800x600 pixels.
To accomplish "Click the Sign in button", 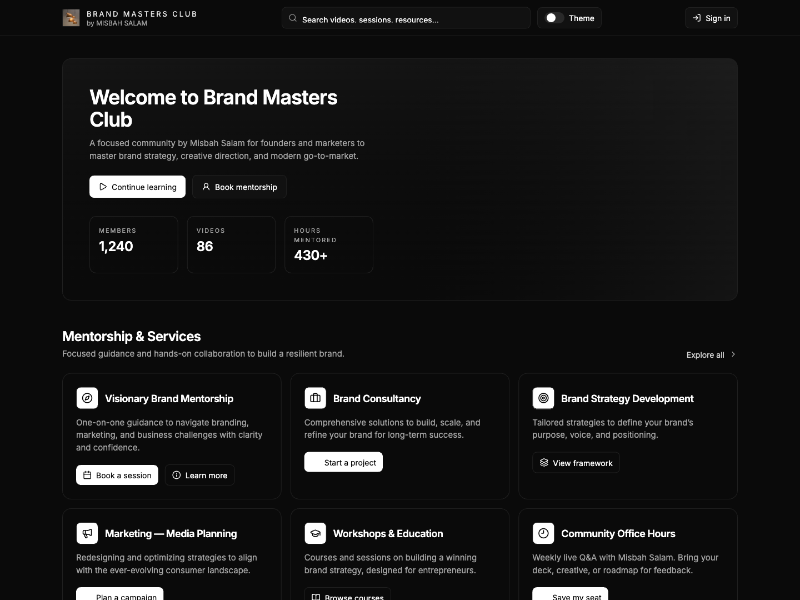I will coord(711,18).
